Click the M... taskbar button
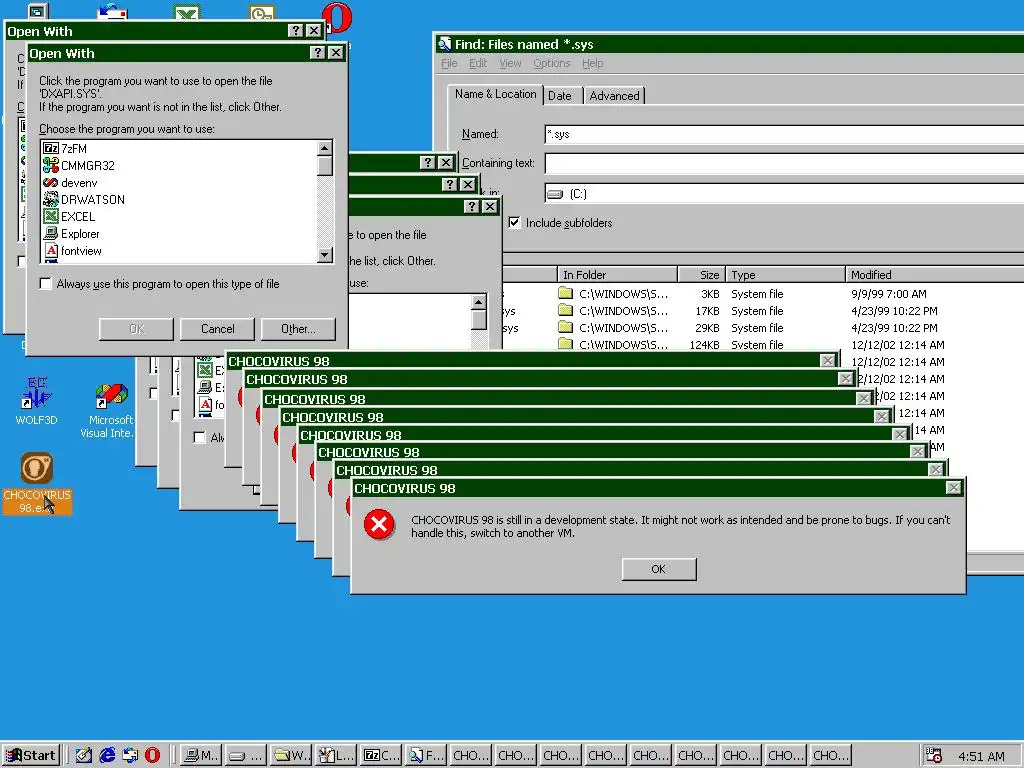The width and height of the screenshot is (1024, 768). pos(201,756)
